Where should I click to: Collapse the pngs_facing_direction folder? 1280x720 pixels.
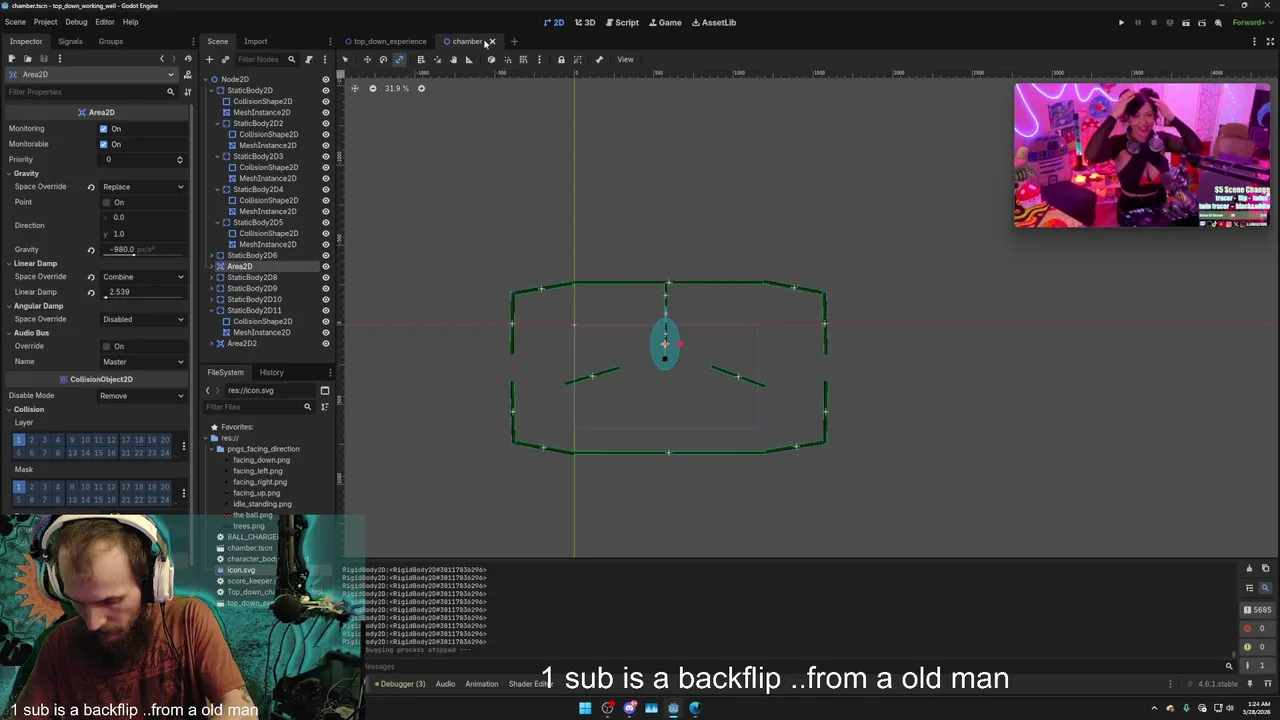pyautogui.click(x=212, y=449)
